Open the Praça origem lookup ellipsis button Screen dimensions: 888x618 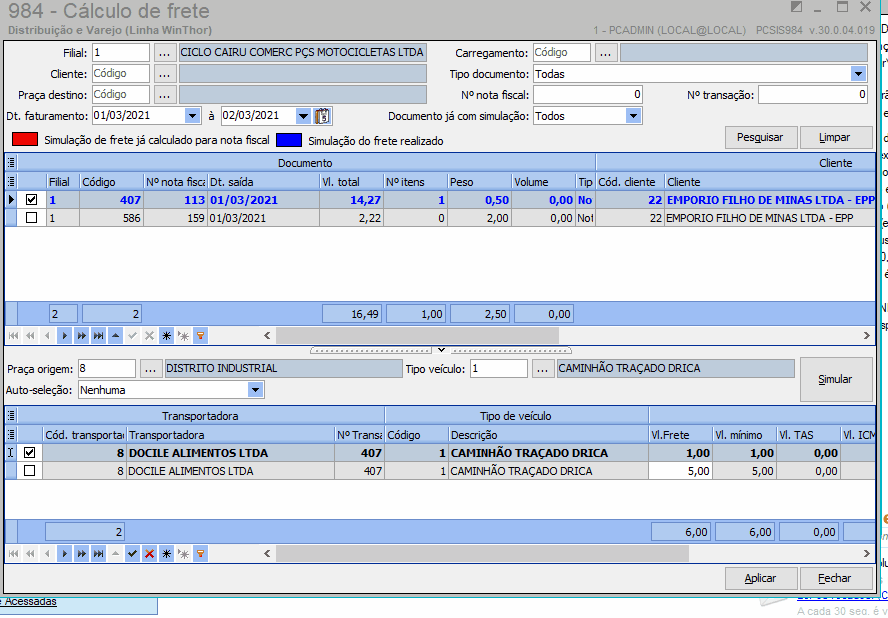pos(150,369)
